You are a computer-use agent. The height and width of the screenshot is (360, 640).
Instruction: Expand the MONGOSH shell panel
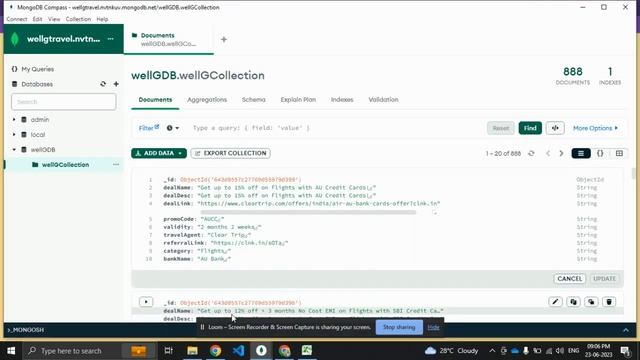(x=626, y=330)
